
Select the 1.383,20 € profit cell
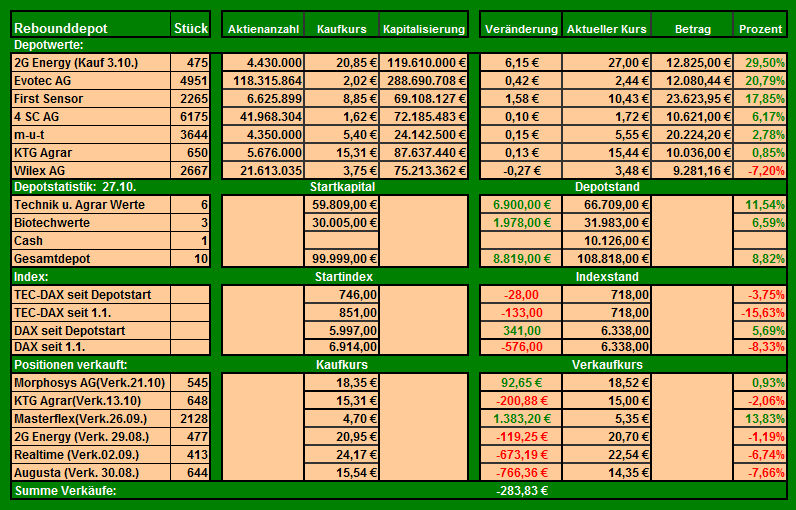(x=521, y=419)
